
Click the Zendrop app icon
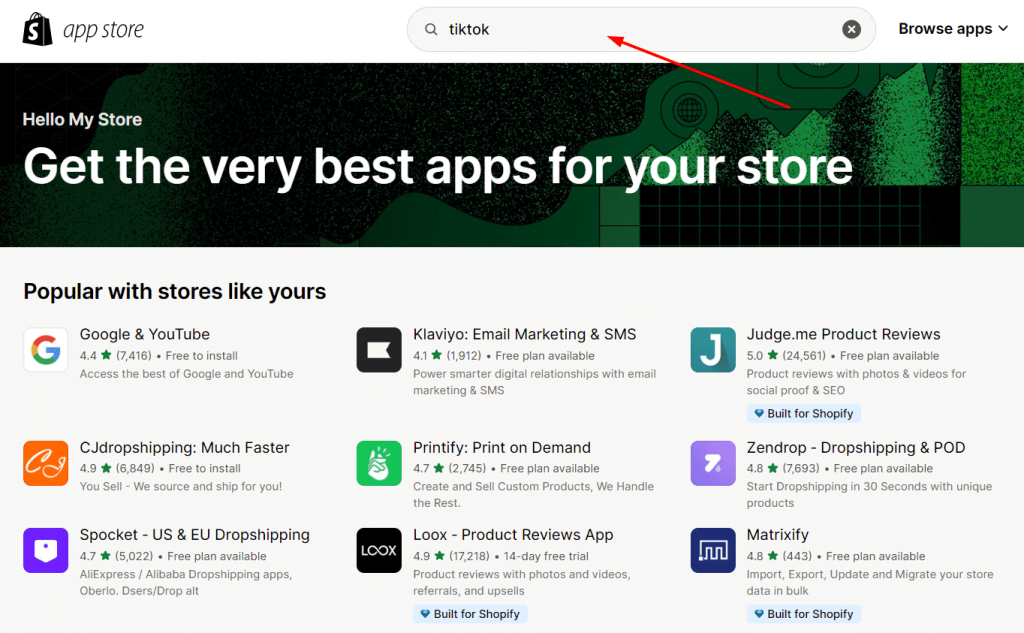pyautogui.click(x=712, y=463)
